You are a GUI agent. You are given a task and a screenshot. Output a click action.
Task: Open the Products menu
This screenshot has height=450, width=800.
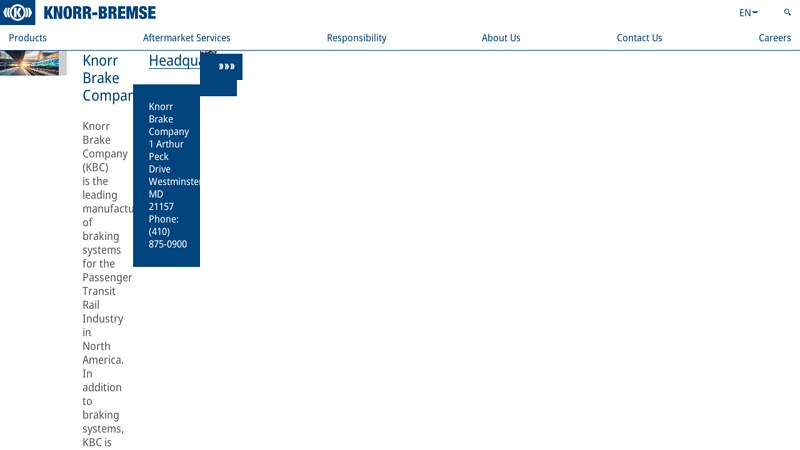28,38
